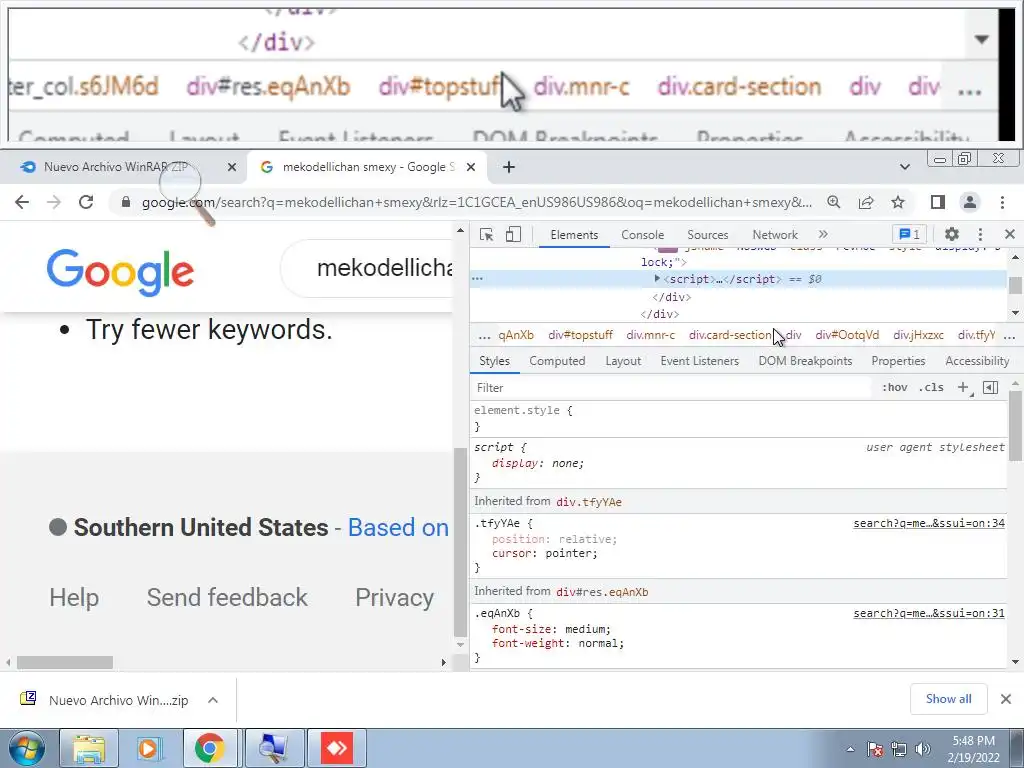Bookmark this page with the star icon
This screenshot has width=1024, height=768.
[x=898, y=202]
